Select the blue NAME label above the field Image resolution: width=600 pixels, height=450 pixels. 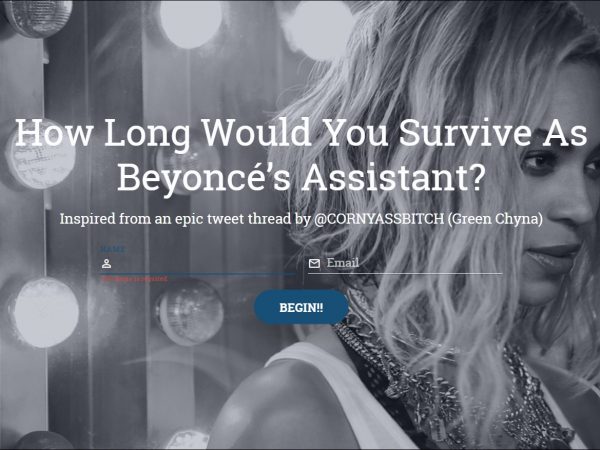coord(112,249)
